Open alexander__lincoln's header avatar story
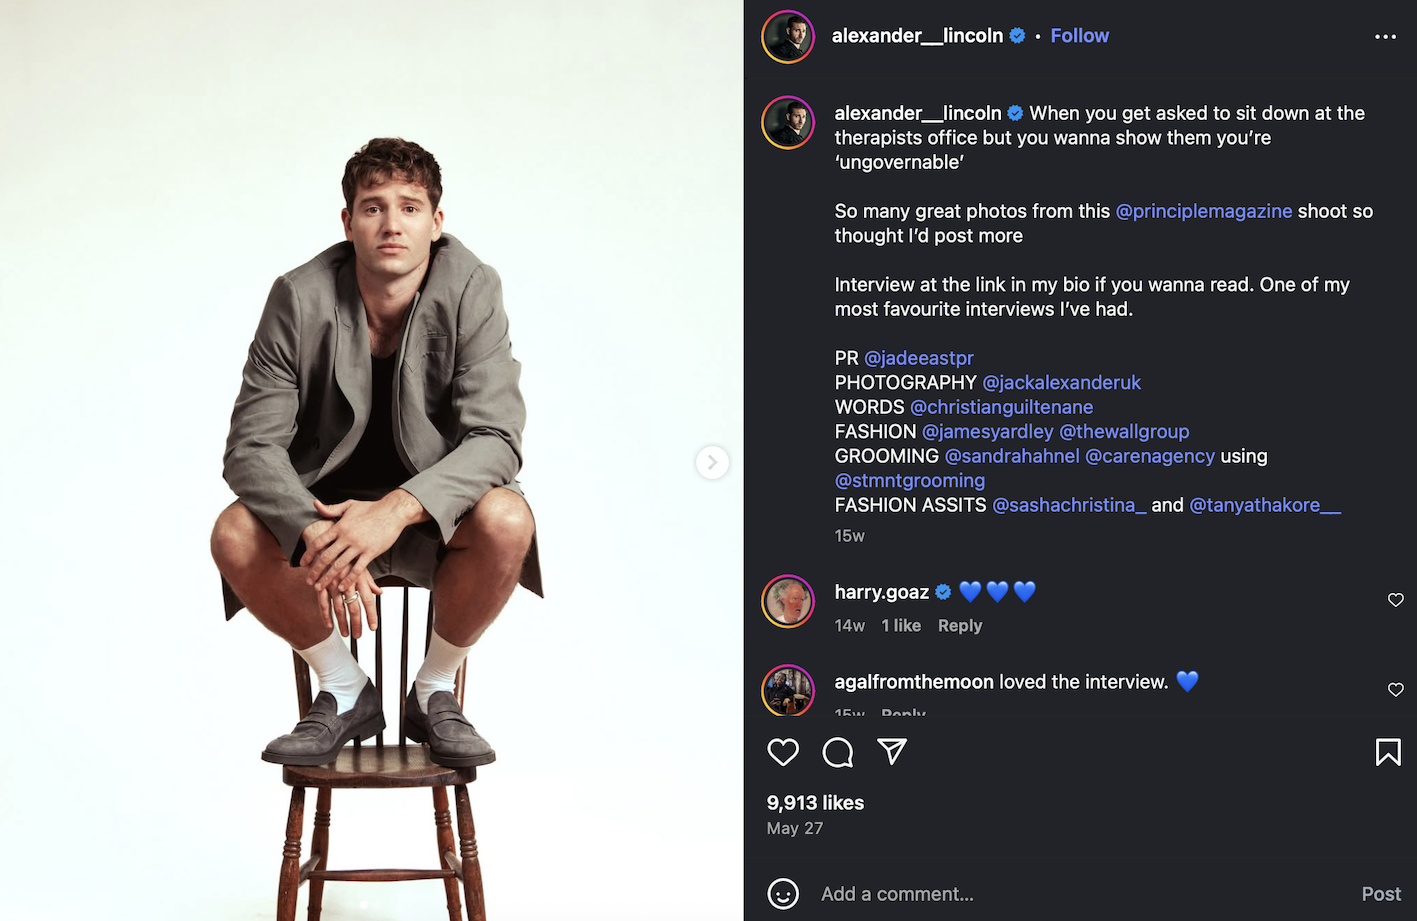Image resolution: width=1417 pixels, height=921 pixels. pos(788,37)
